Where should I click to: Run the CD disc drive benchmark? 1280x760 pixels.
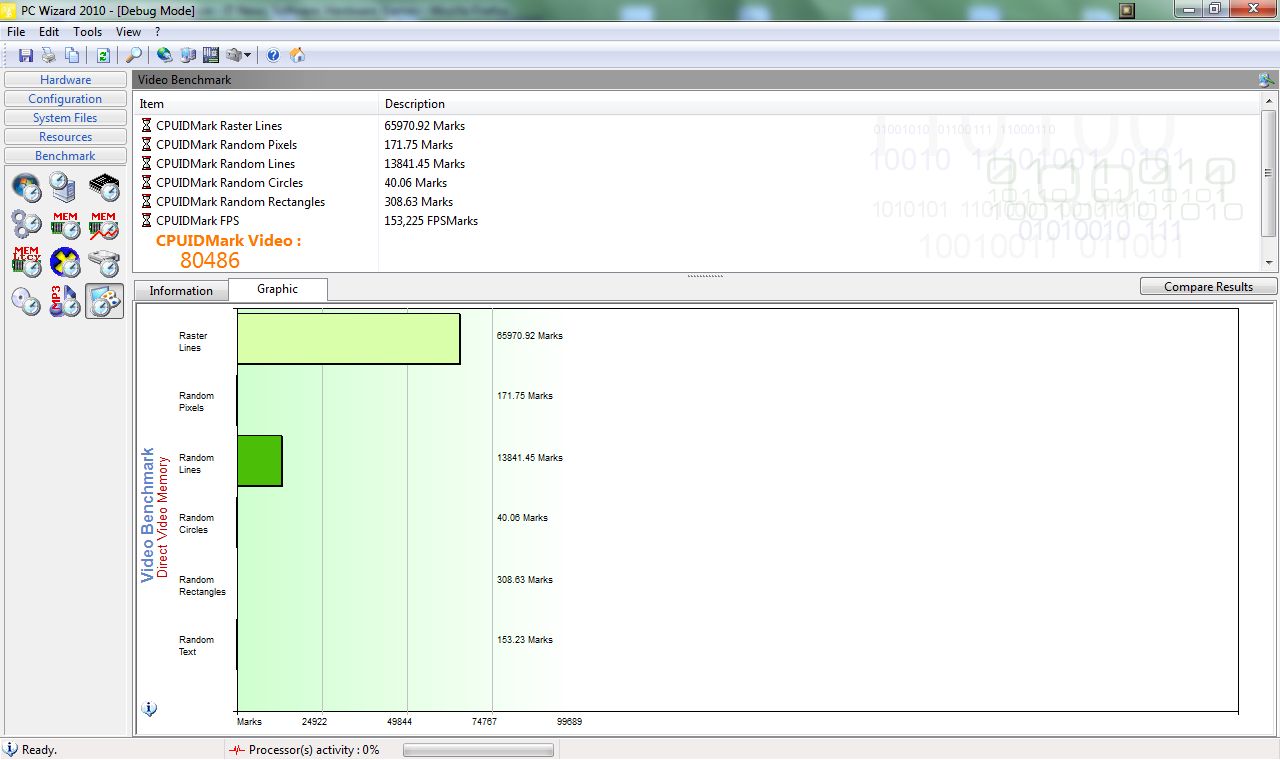27,301
